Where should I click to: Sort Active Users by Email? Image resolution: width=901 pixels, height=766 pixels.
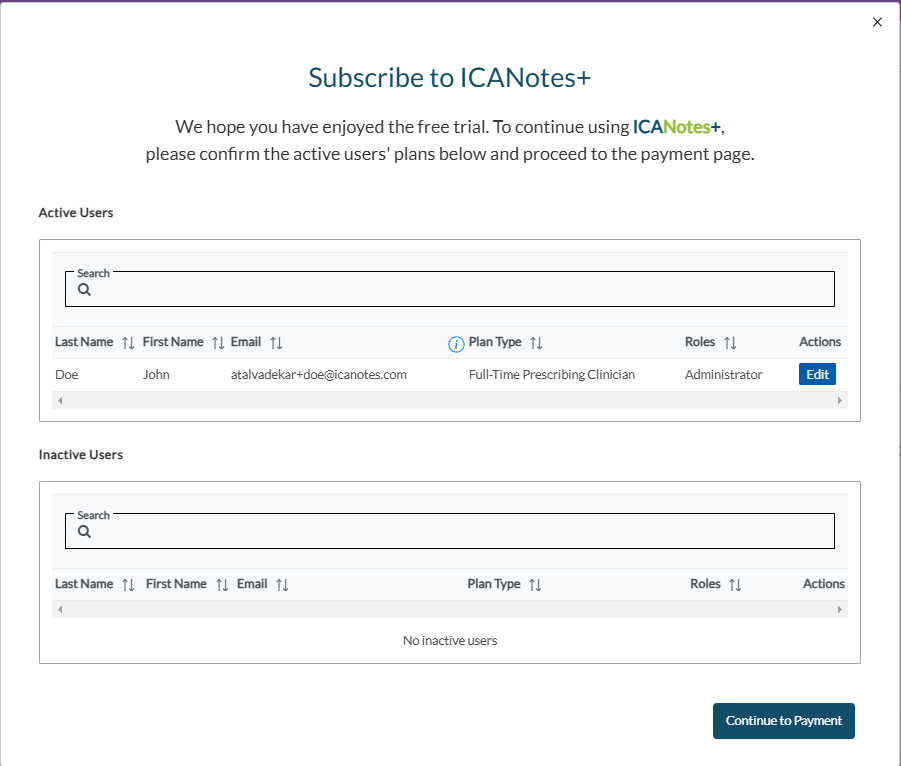tap(276, 343)
